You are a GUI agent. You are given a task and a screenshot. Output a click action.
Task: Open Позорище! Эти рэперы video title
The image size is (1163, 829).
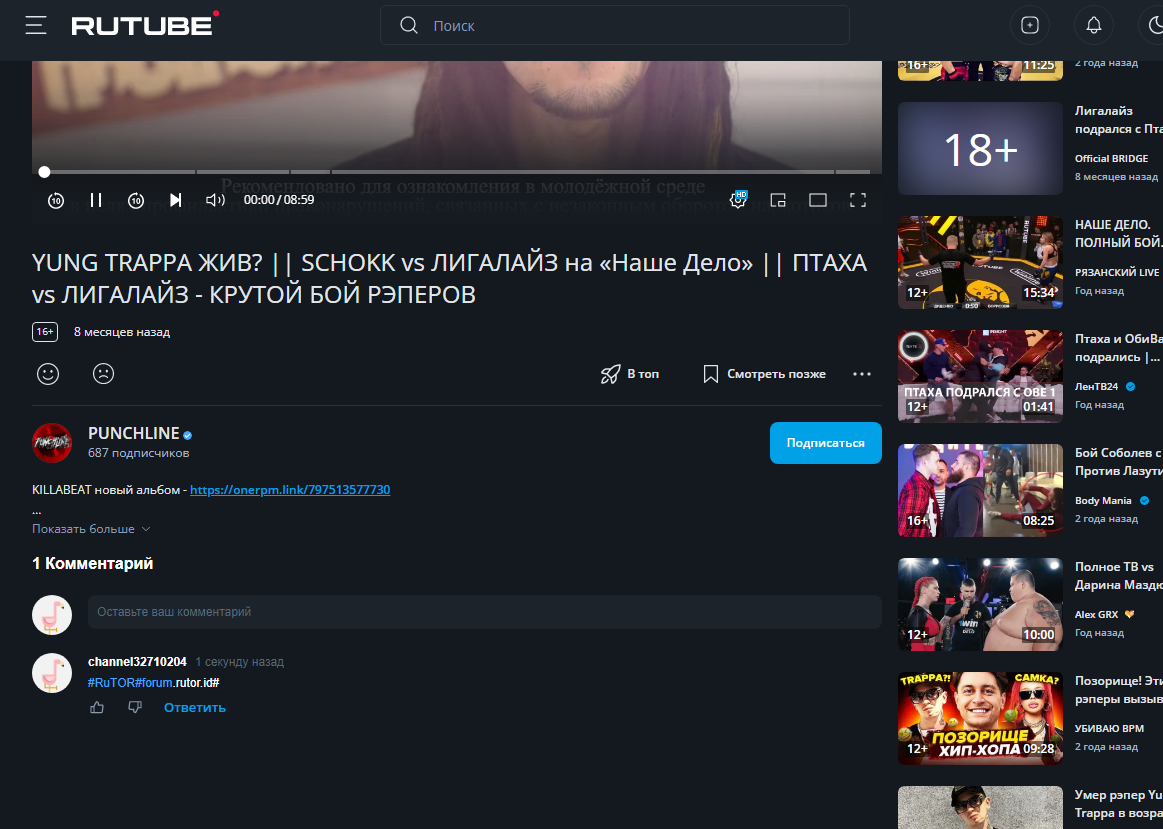[x=1118, y=690]
